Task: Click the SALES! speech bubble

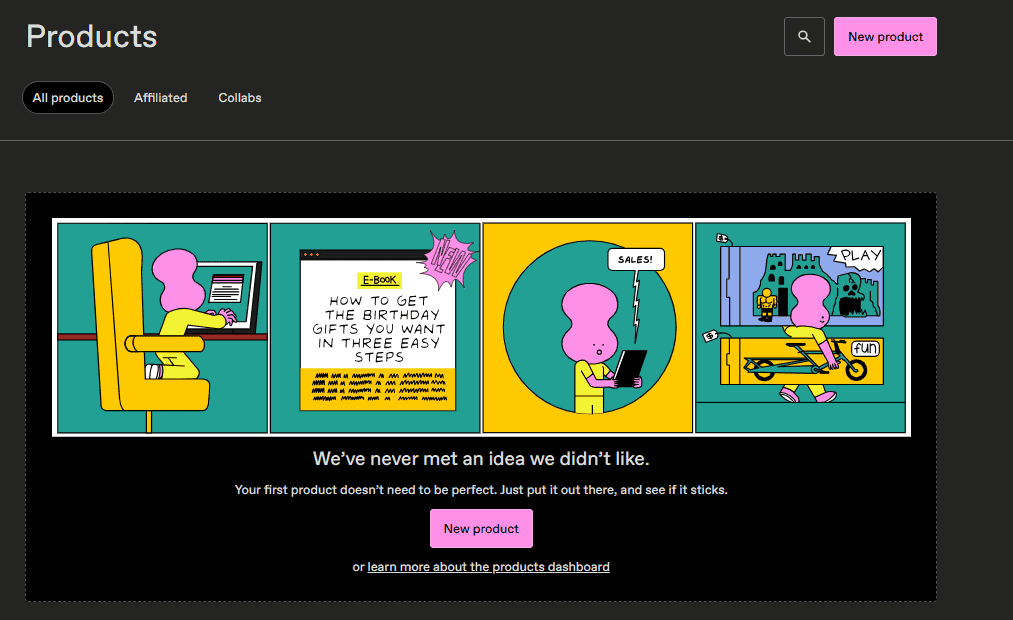Action: click(x=635, y=260)
